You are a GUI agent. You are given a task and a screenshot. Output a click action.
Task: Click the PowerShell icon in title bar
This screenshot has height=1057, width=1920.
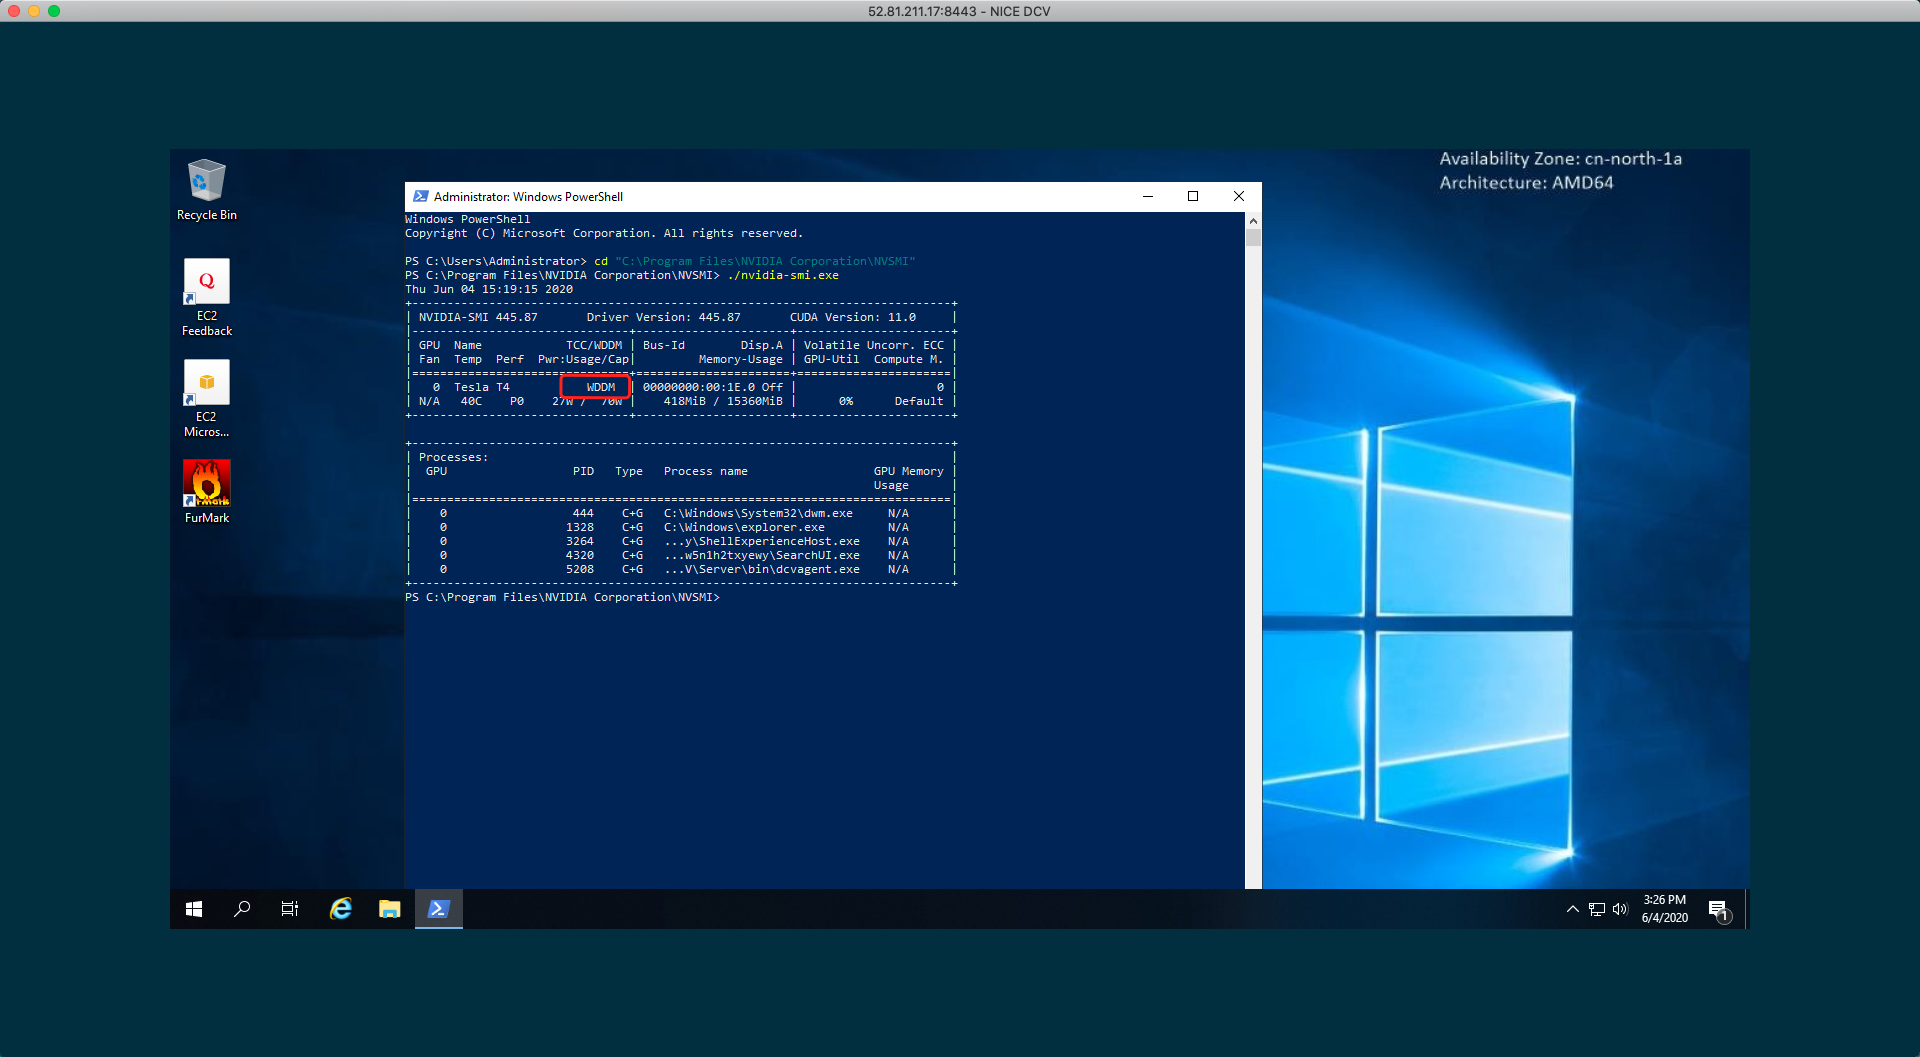421,197
